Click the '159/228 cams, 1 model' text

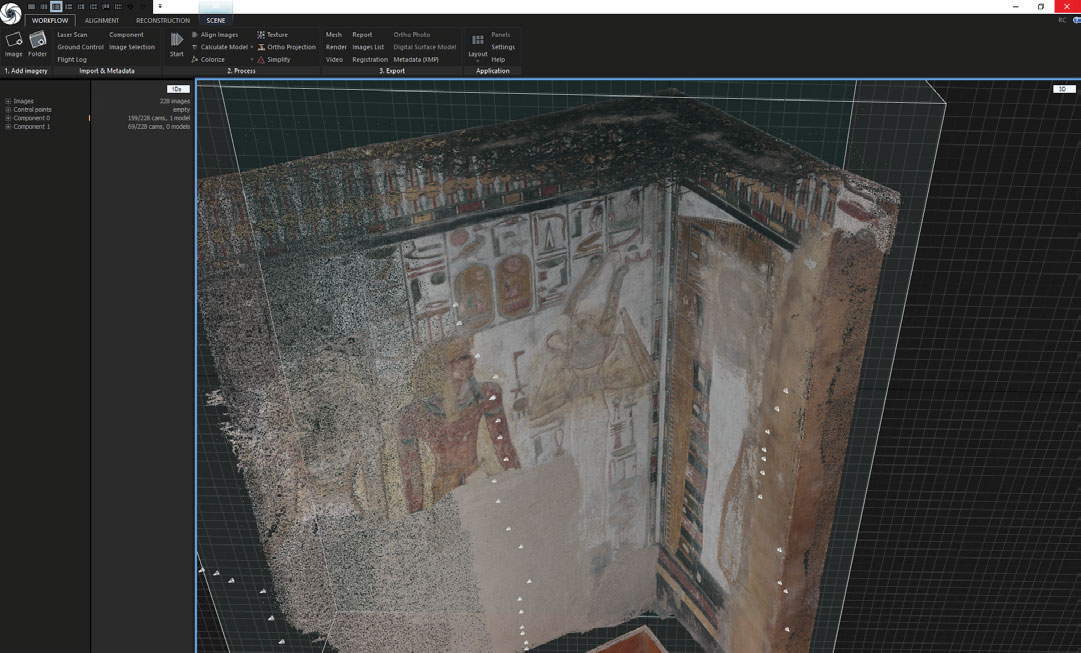pyautogui.click(x=159, y=118)
